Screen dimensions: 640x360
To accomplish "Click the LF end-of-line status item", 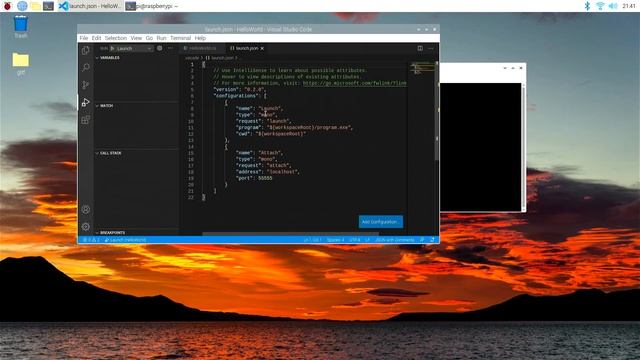I will pos(367,240).
